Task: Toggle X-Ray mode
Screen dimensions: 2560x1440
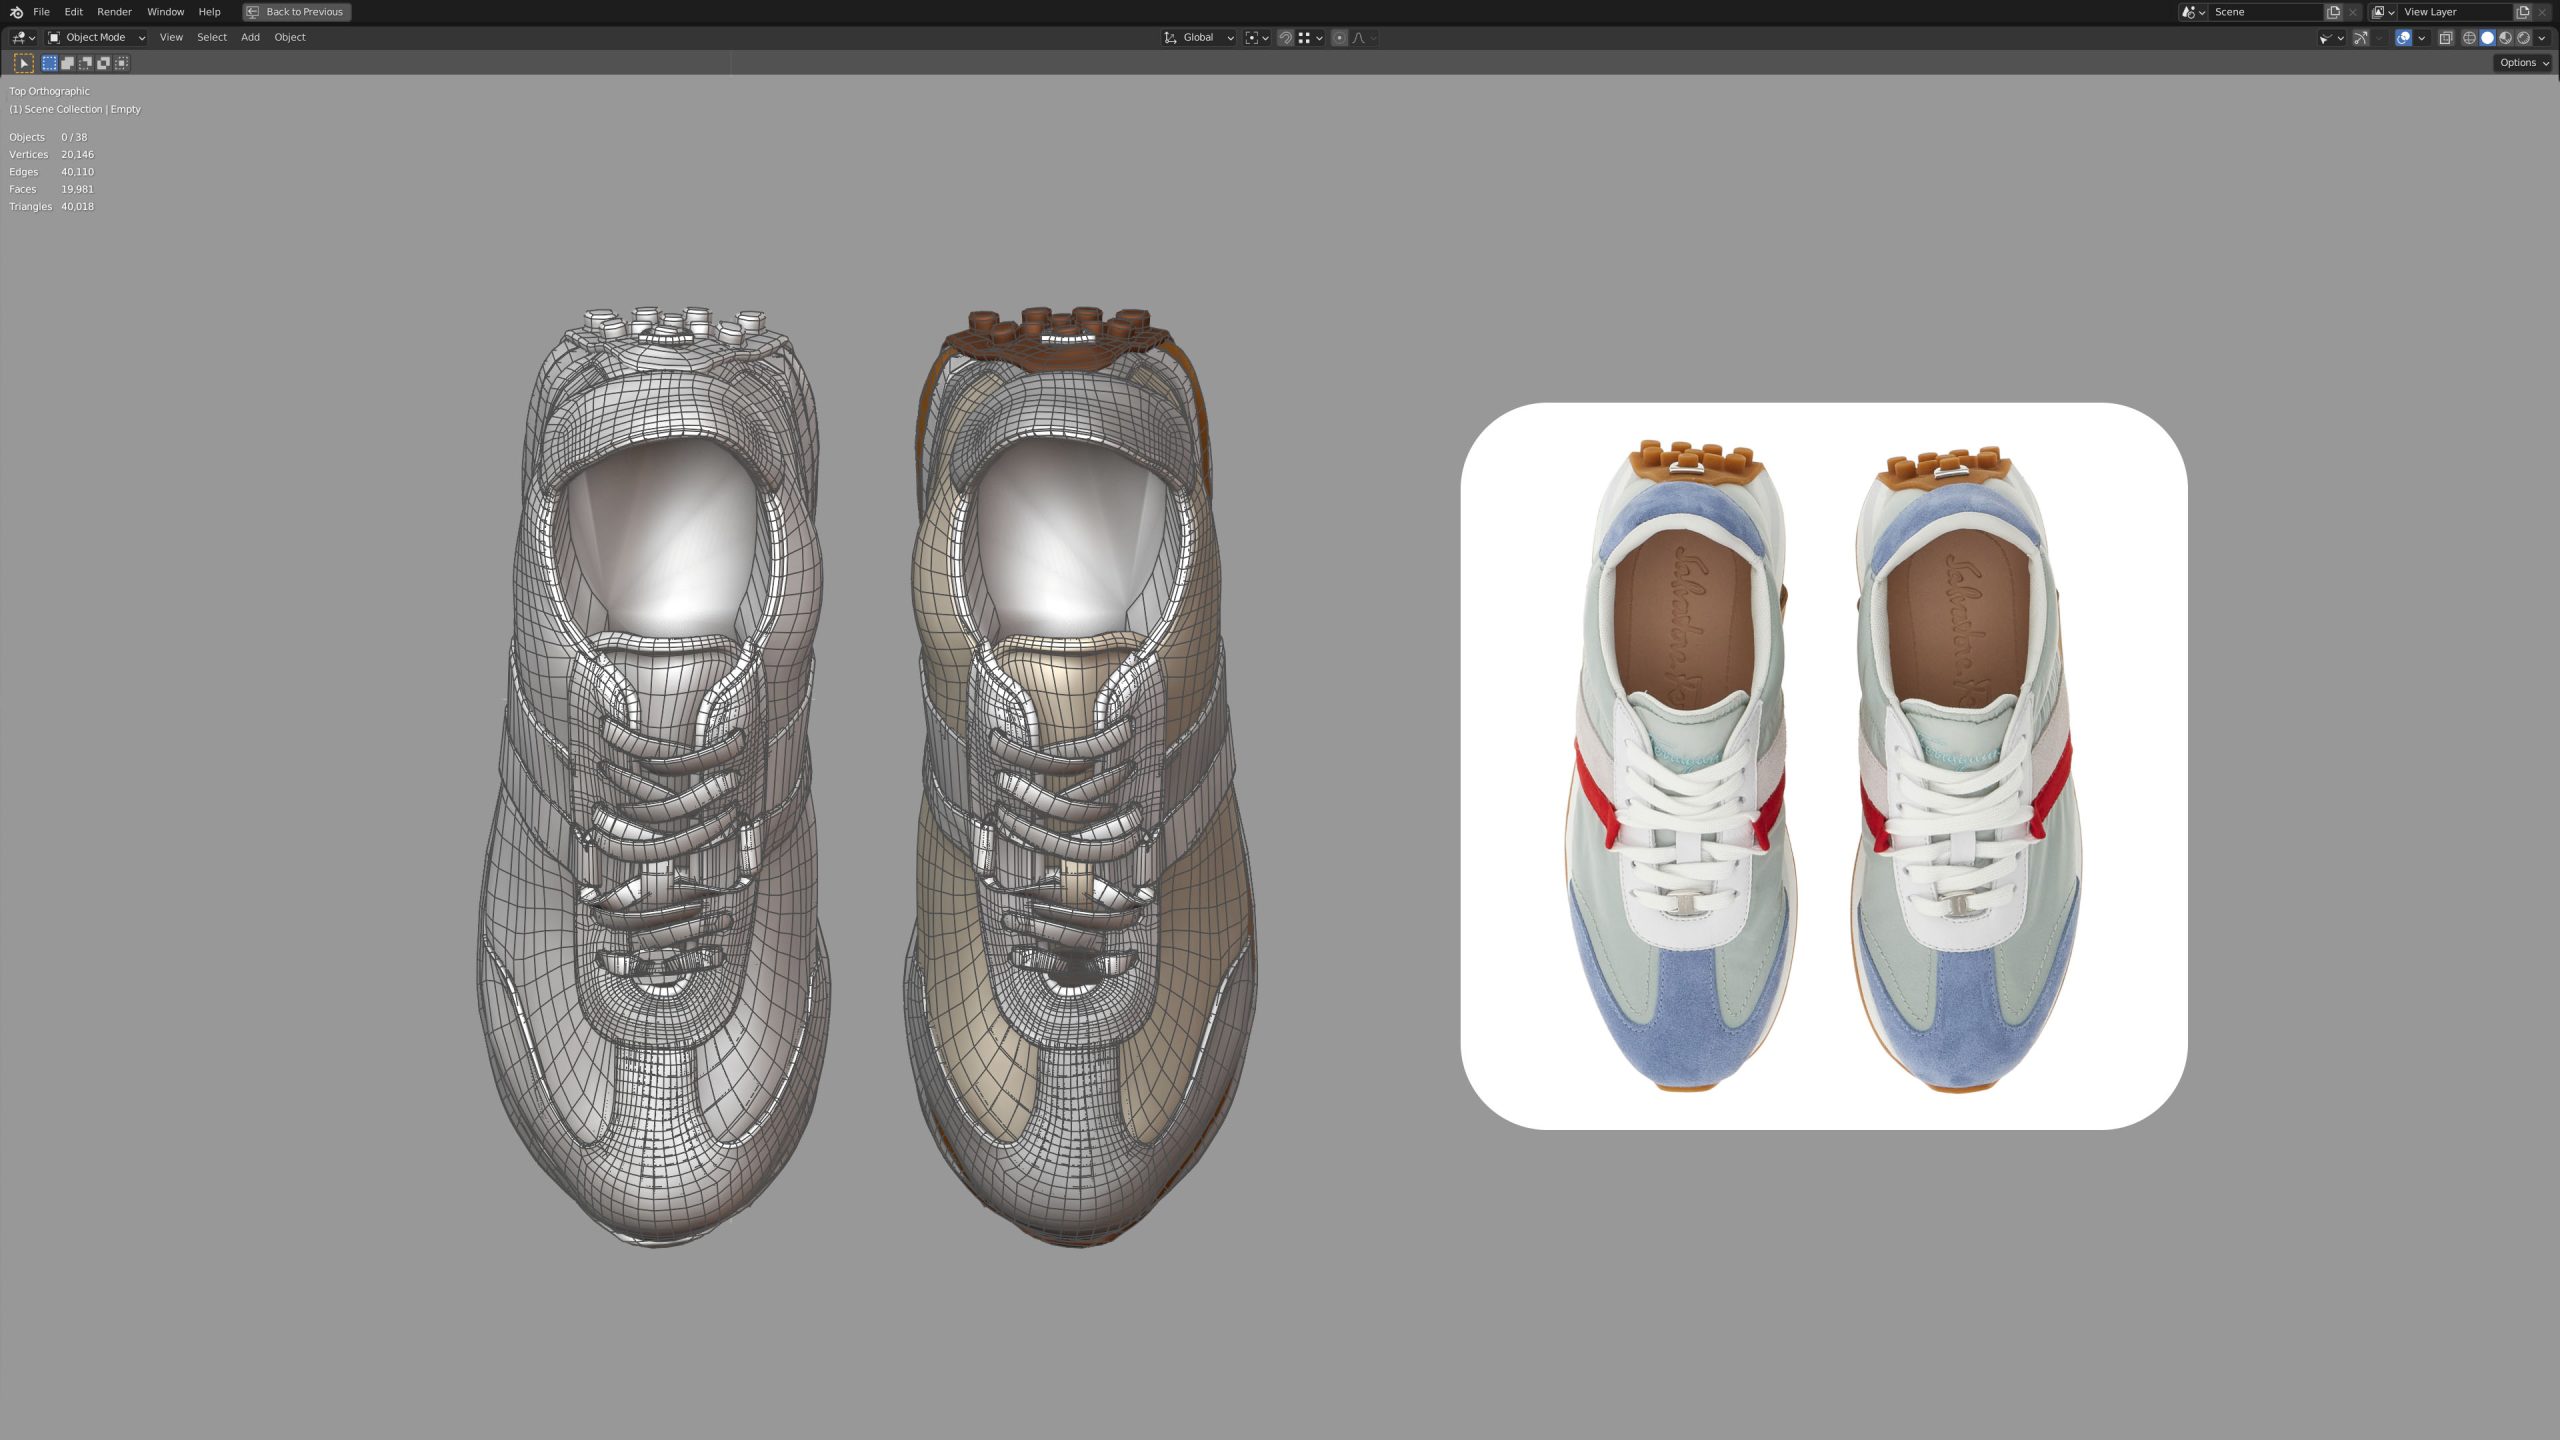Action: coord(2446,38)
